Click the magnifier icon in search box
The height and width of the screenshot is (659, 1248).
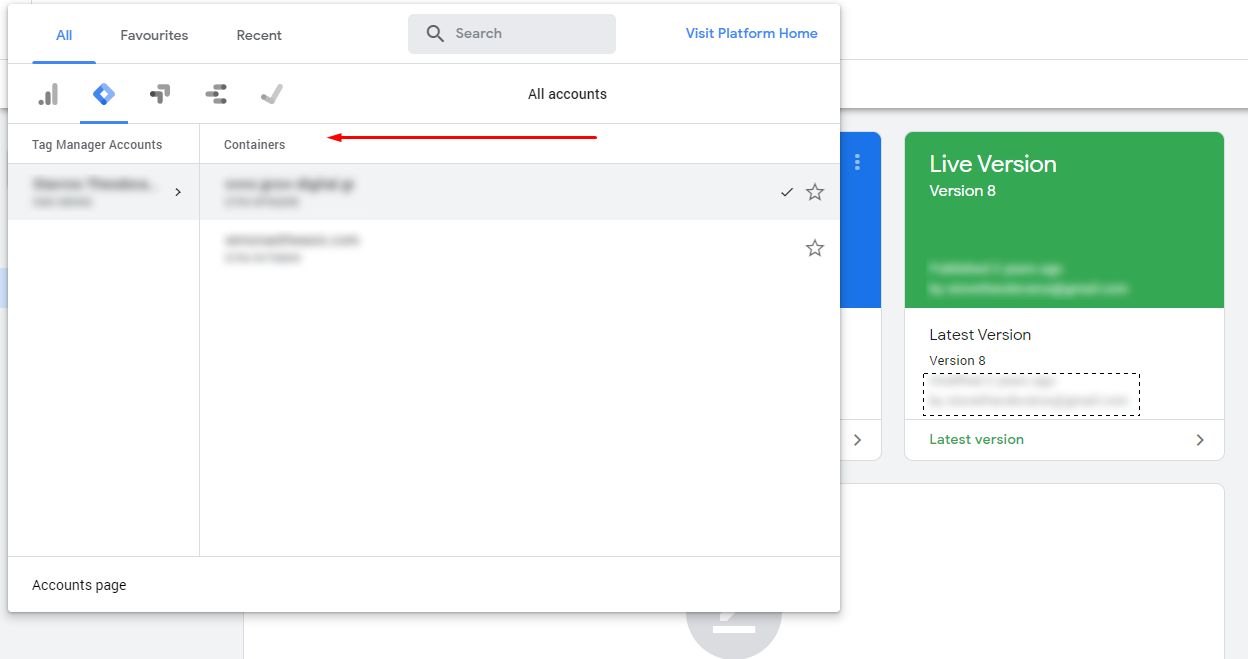pos(435,34)
